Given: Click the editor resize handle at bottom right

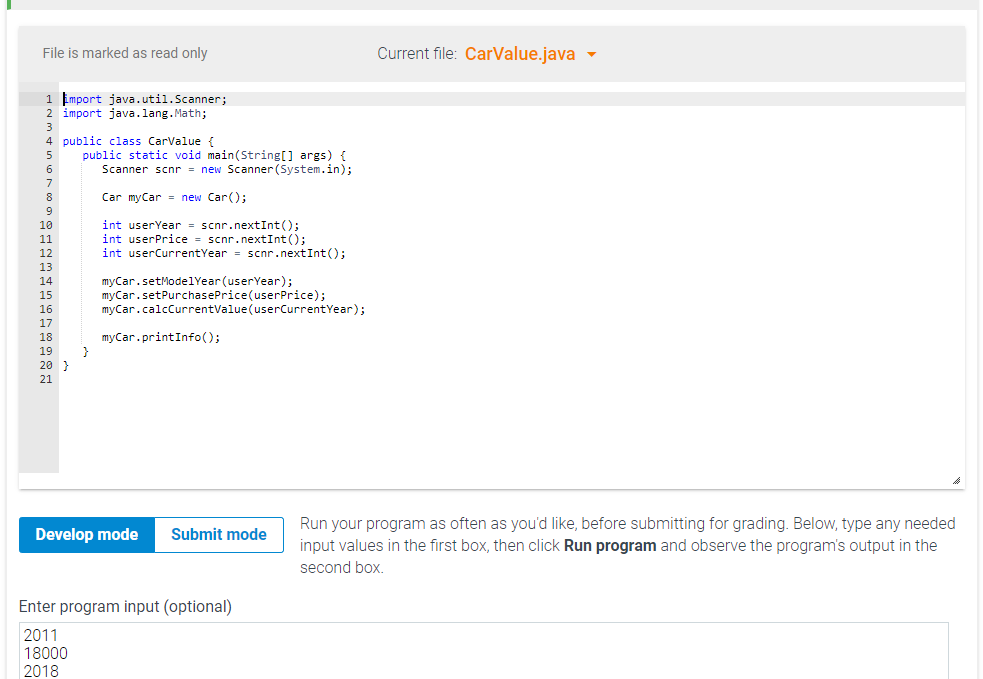Looking at the screenshot, I should (x=958, y=480).
